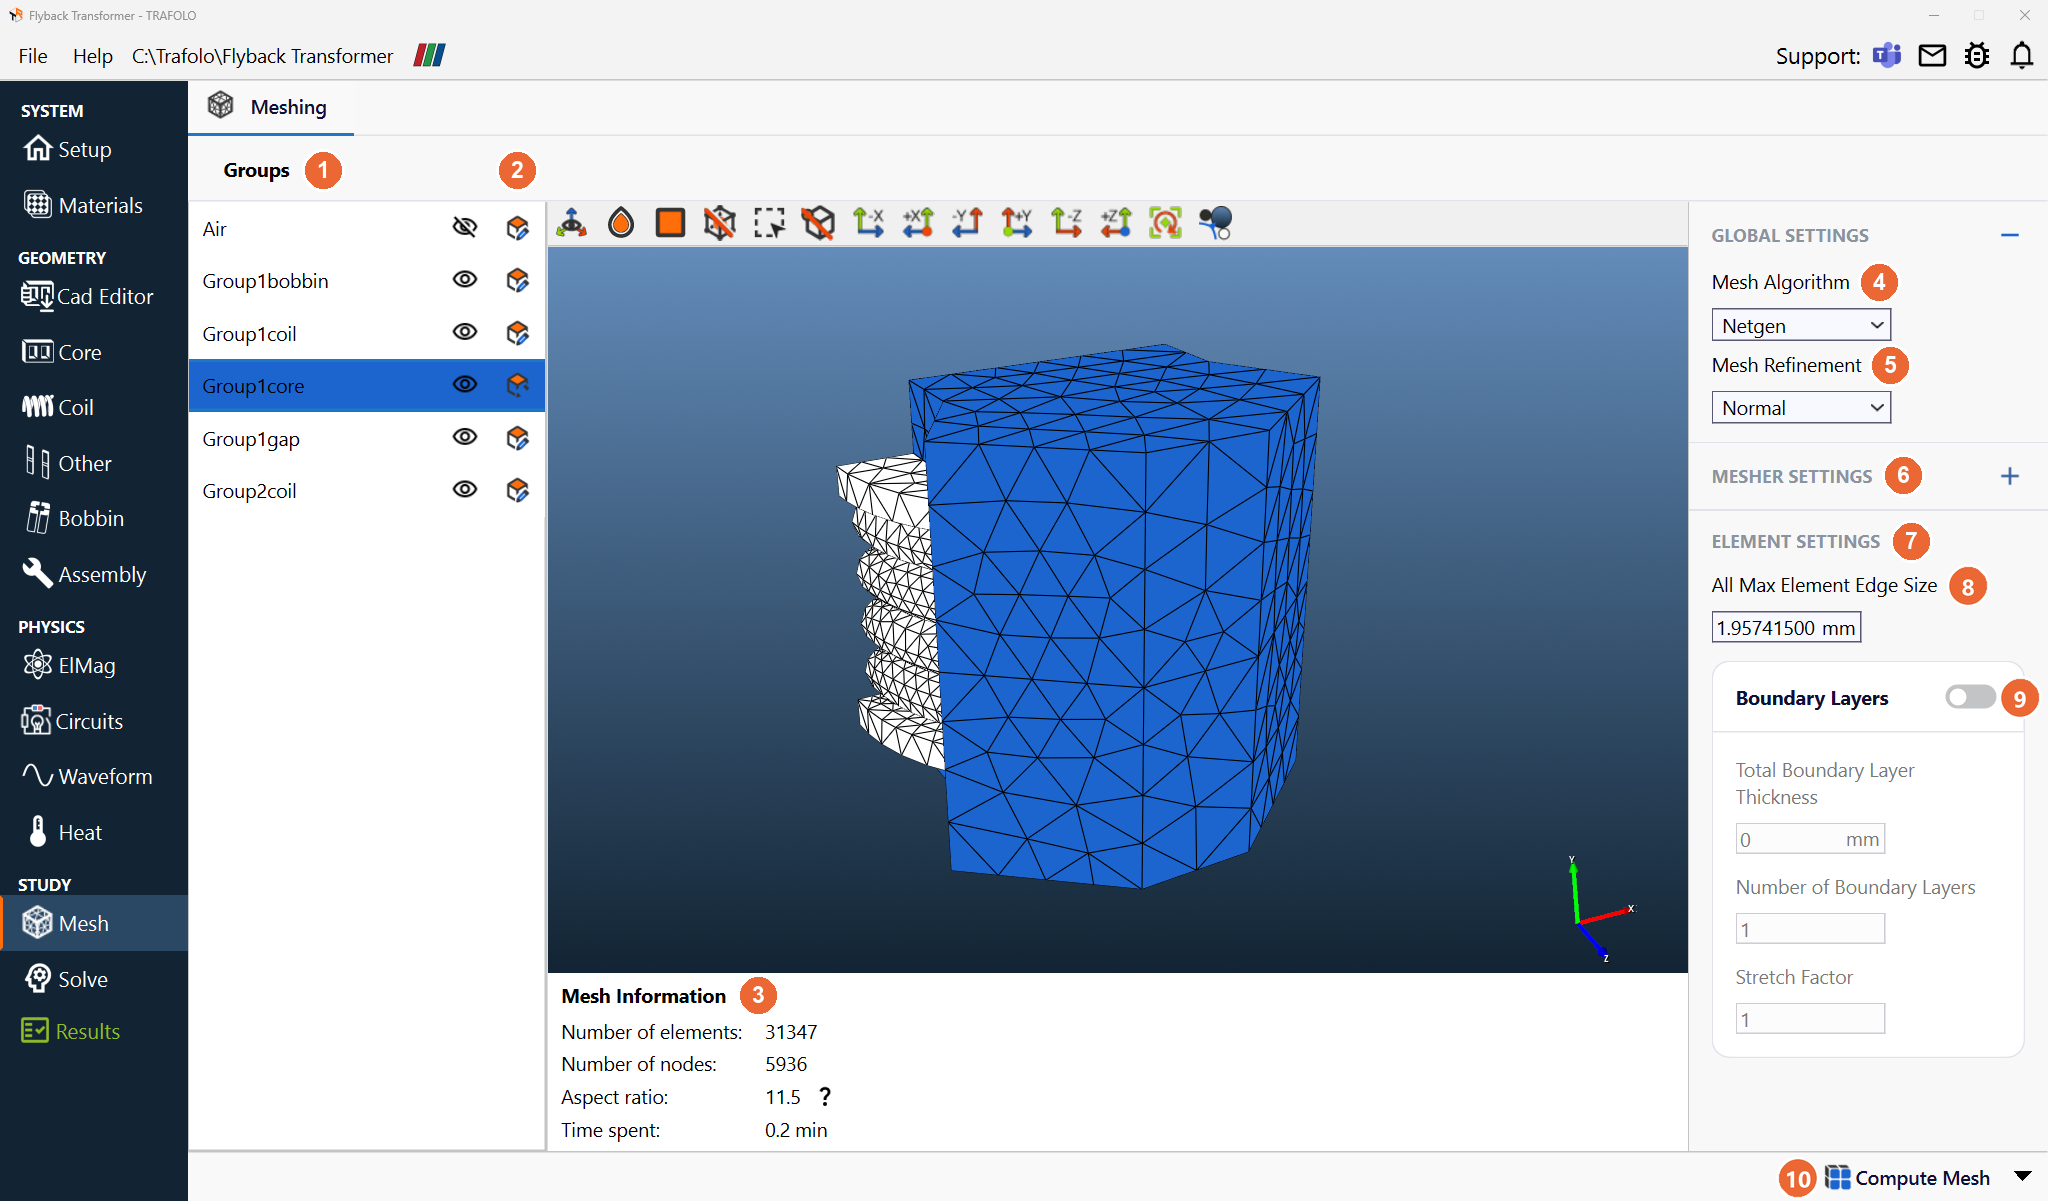Click the aspect ratio help question mark

(x=825, y=1097)
